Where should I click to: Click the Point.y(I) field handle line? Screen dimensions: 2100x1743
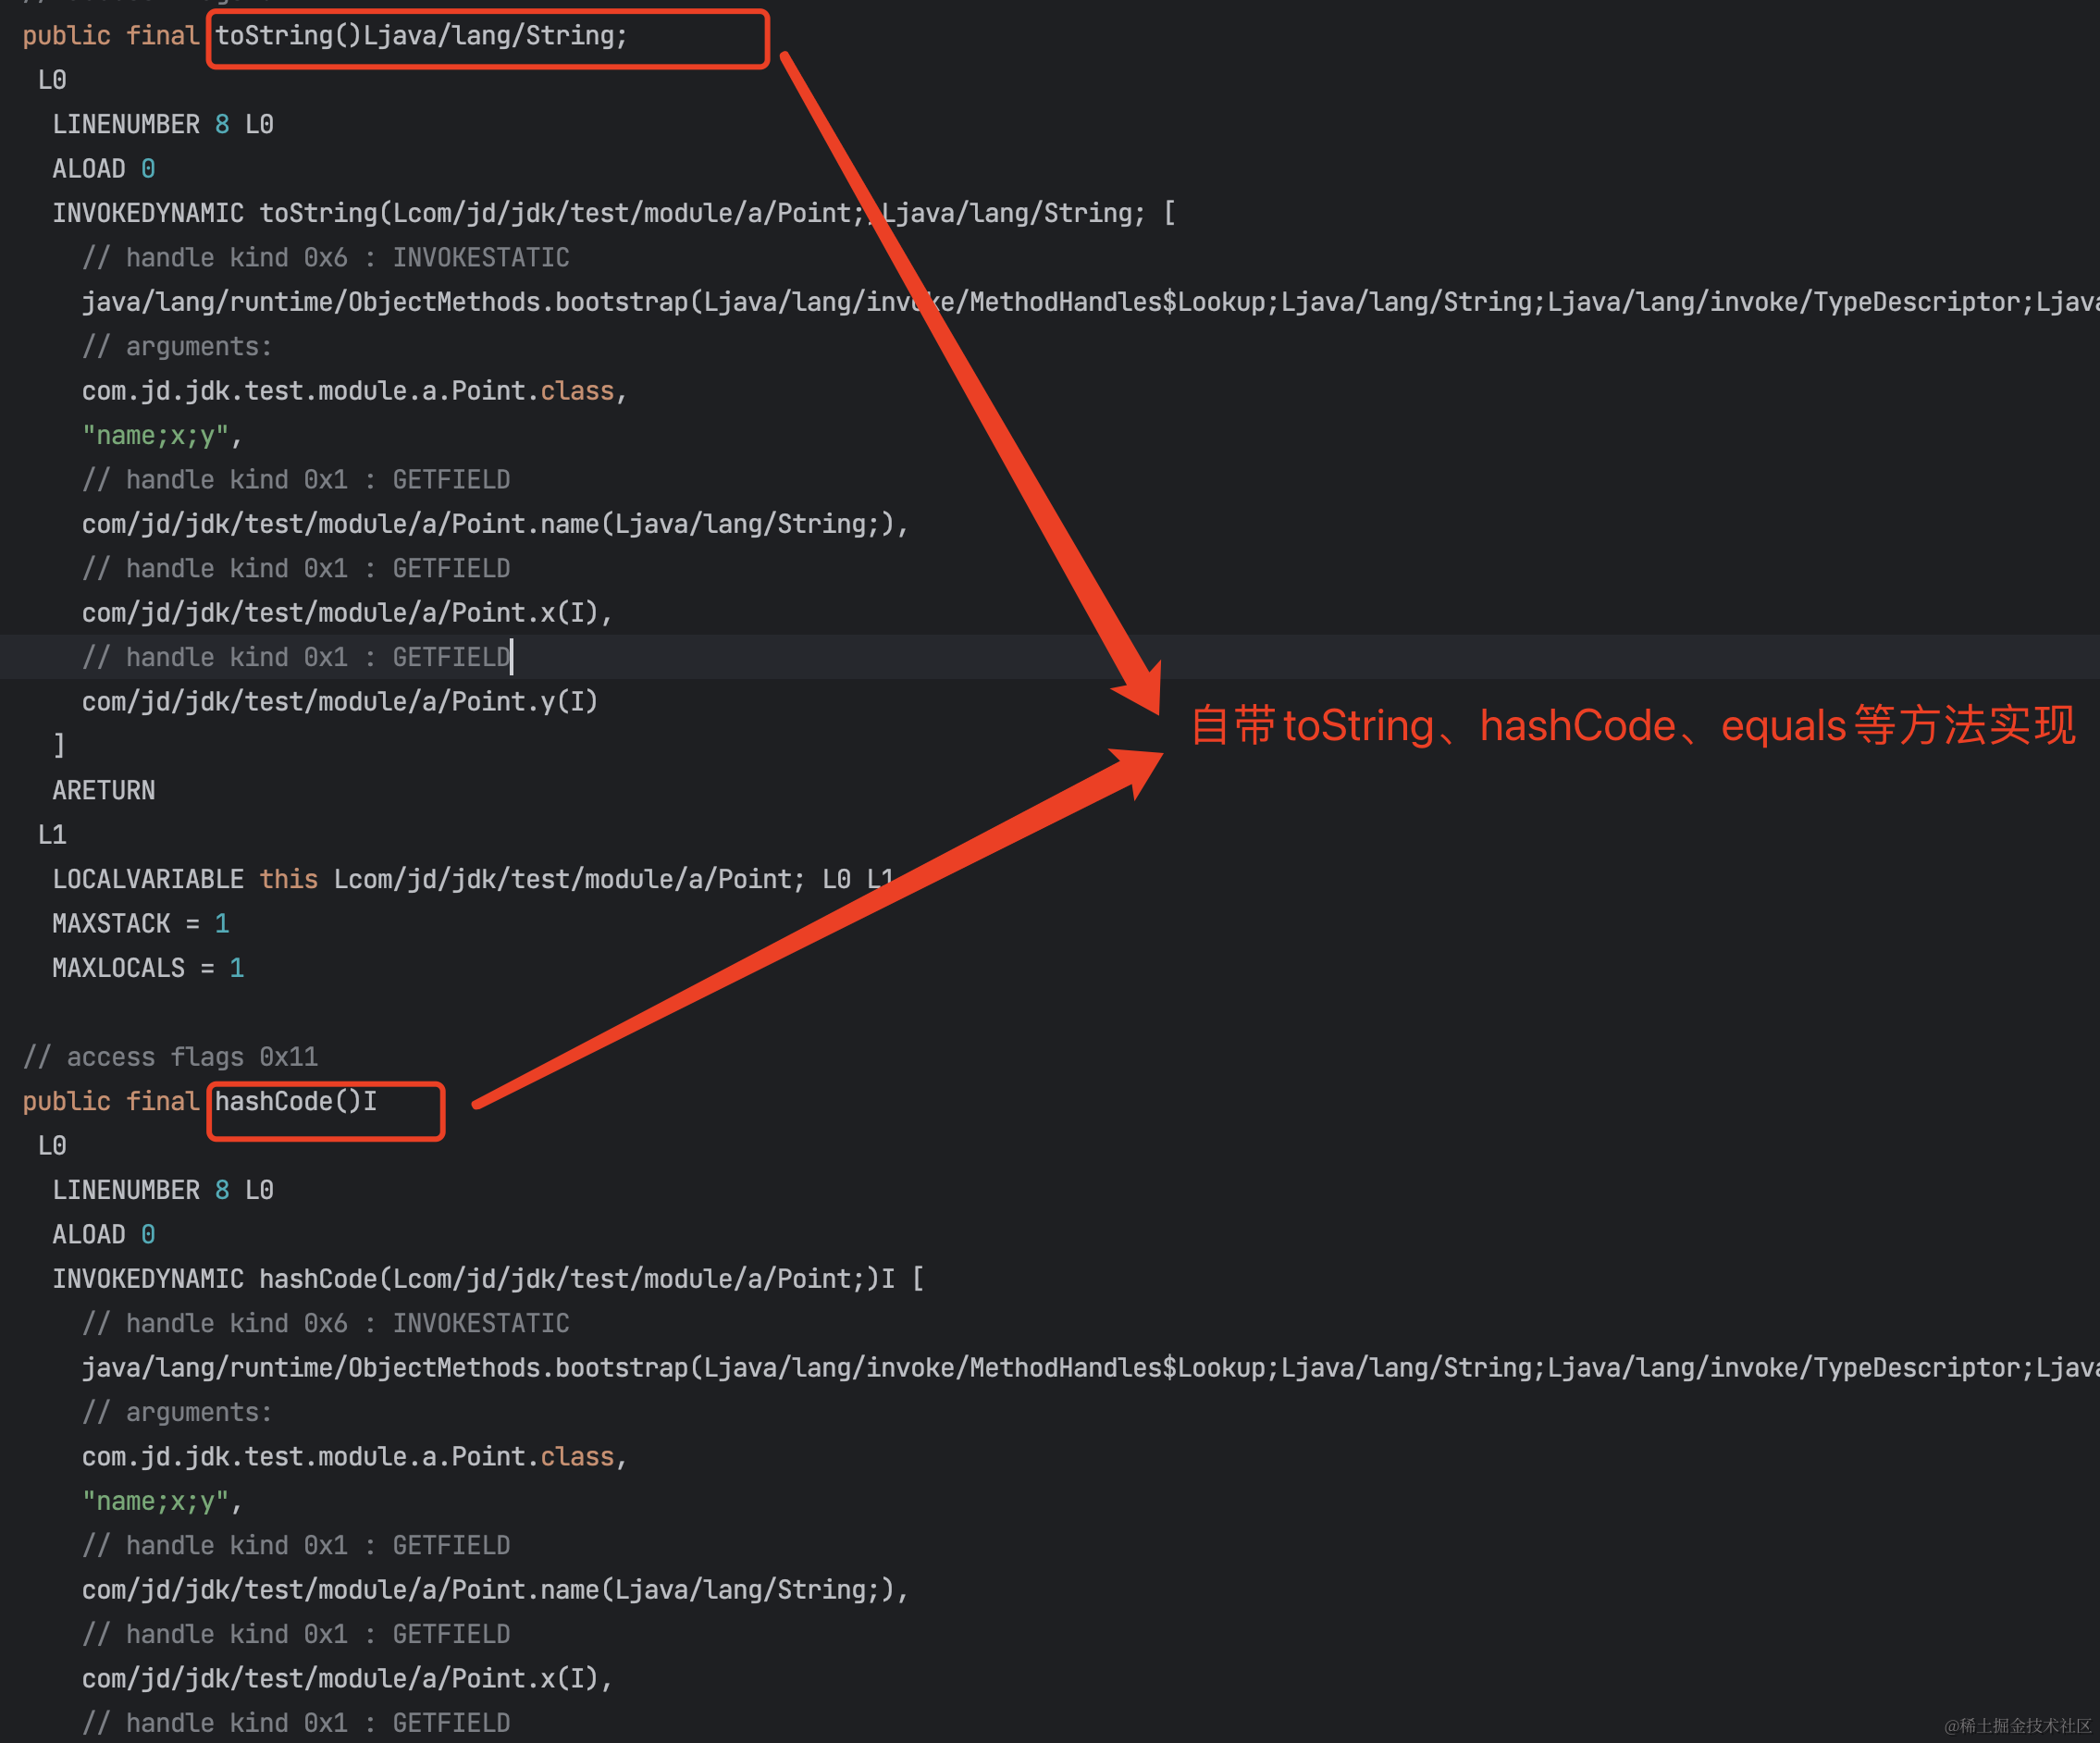pyautogui.click(x=340, y=701)
